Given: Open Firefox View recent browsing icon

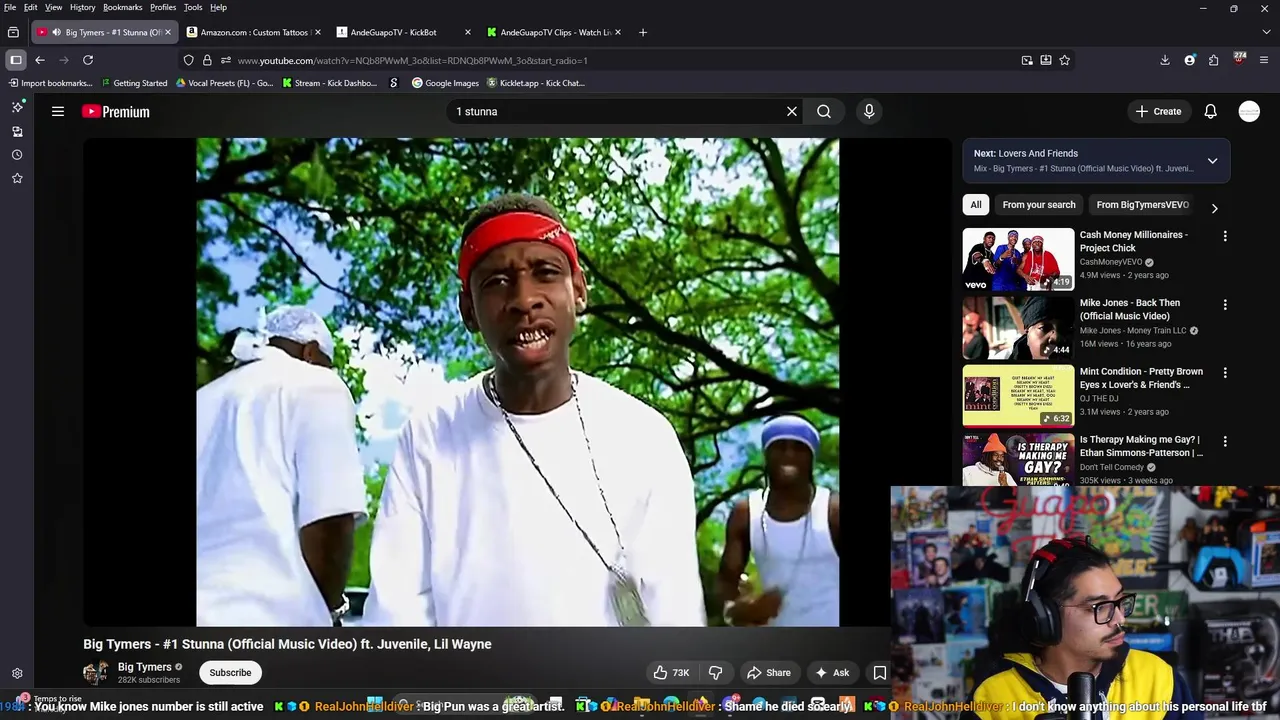Looking at the screenshot, I should click(13, 32).
